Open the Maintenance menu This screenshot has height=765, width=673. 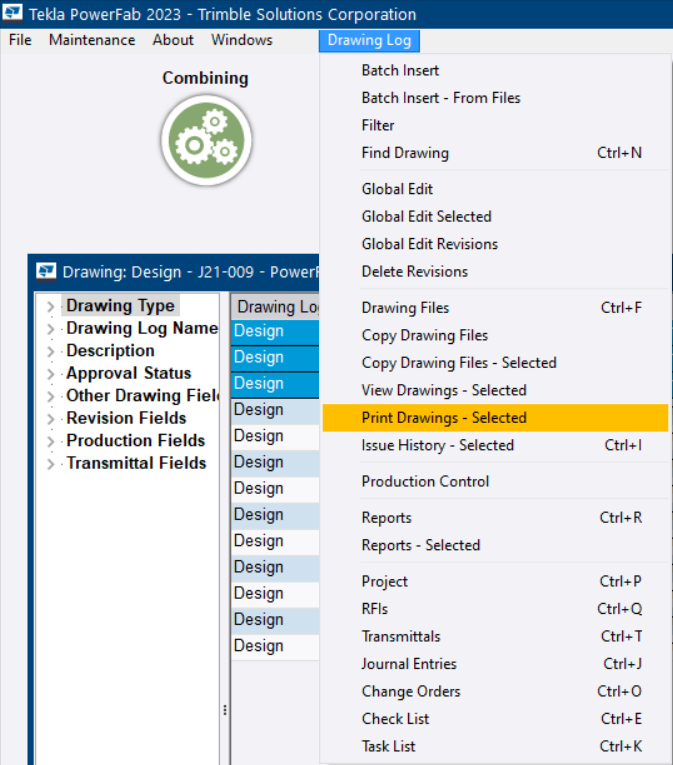click(x=92, y=40)
